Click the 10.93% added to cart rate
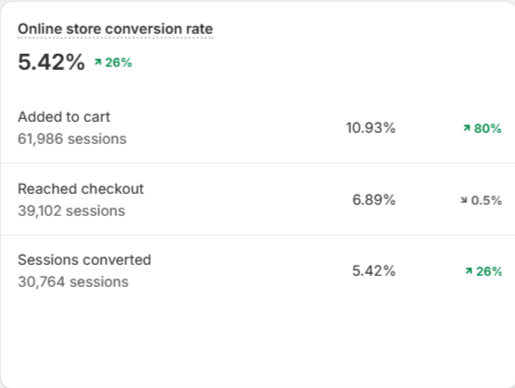Viewport: 515px width, 388px height. (x=371, y=128)
